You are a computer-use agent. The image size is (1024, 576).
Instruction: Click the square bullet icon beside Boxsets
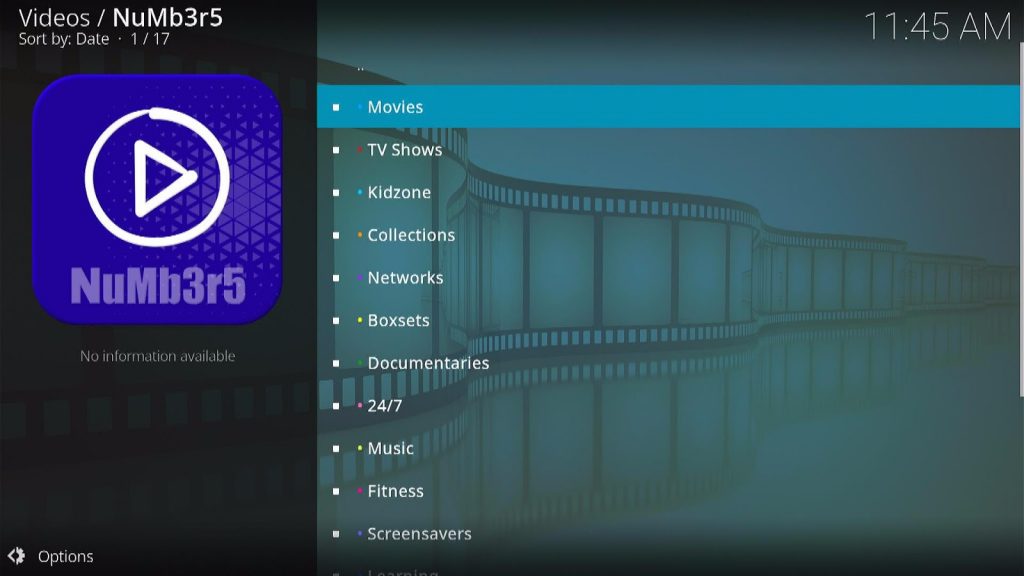click(x=336, y=321)
